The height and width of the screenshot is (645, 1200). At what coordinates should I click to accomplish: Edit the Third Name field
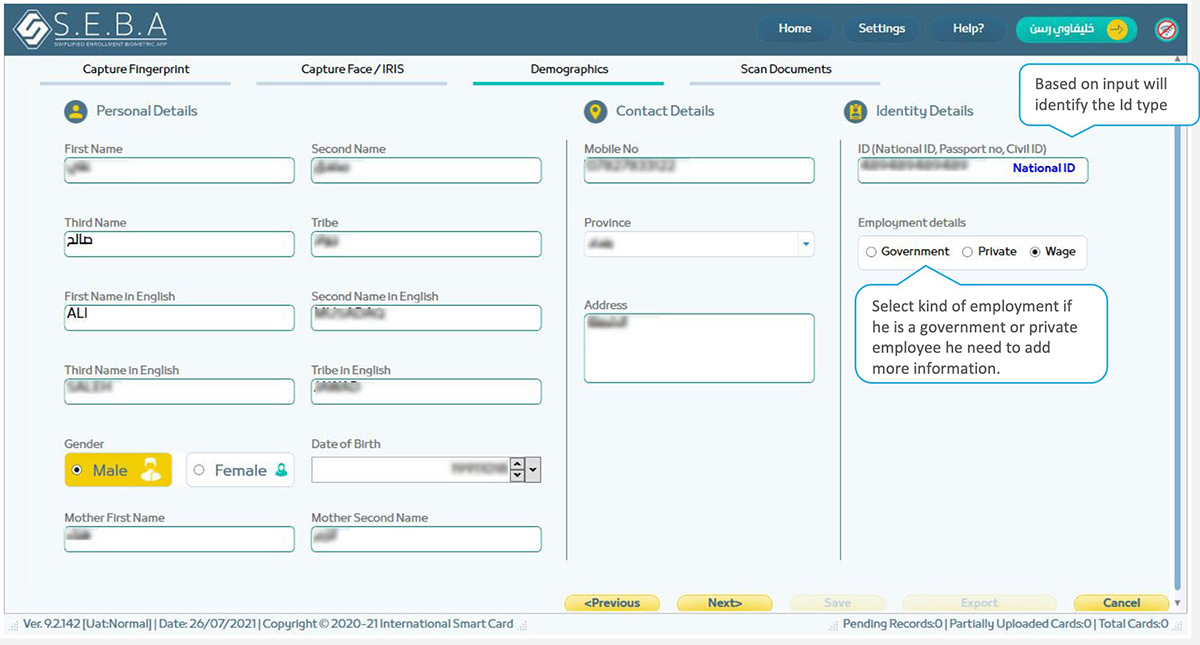click(180, 244)
